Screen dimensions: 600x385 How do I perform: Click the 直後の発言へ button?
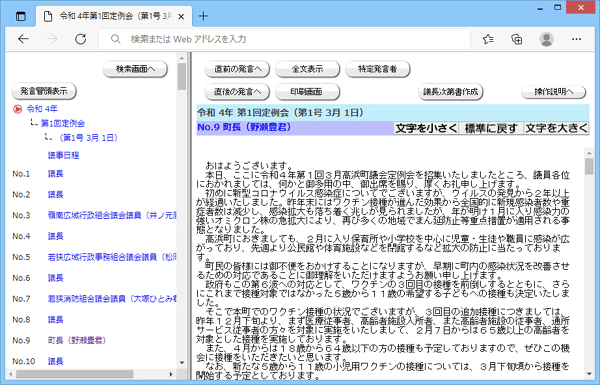(237, 91)
